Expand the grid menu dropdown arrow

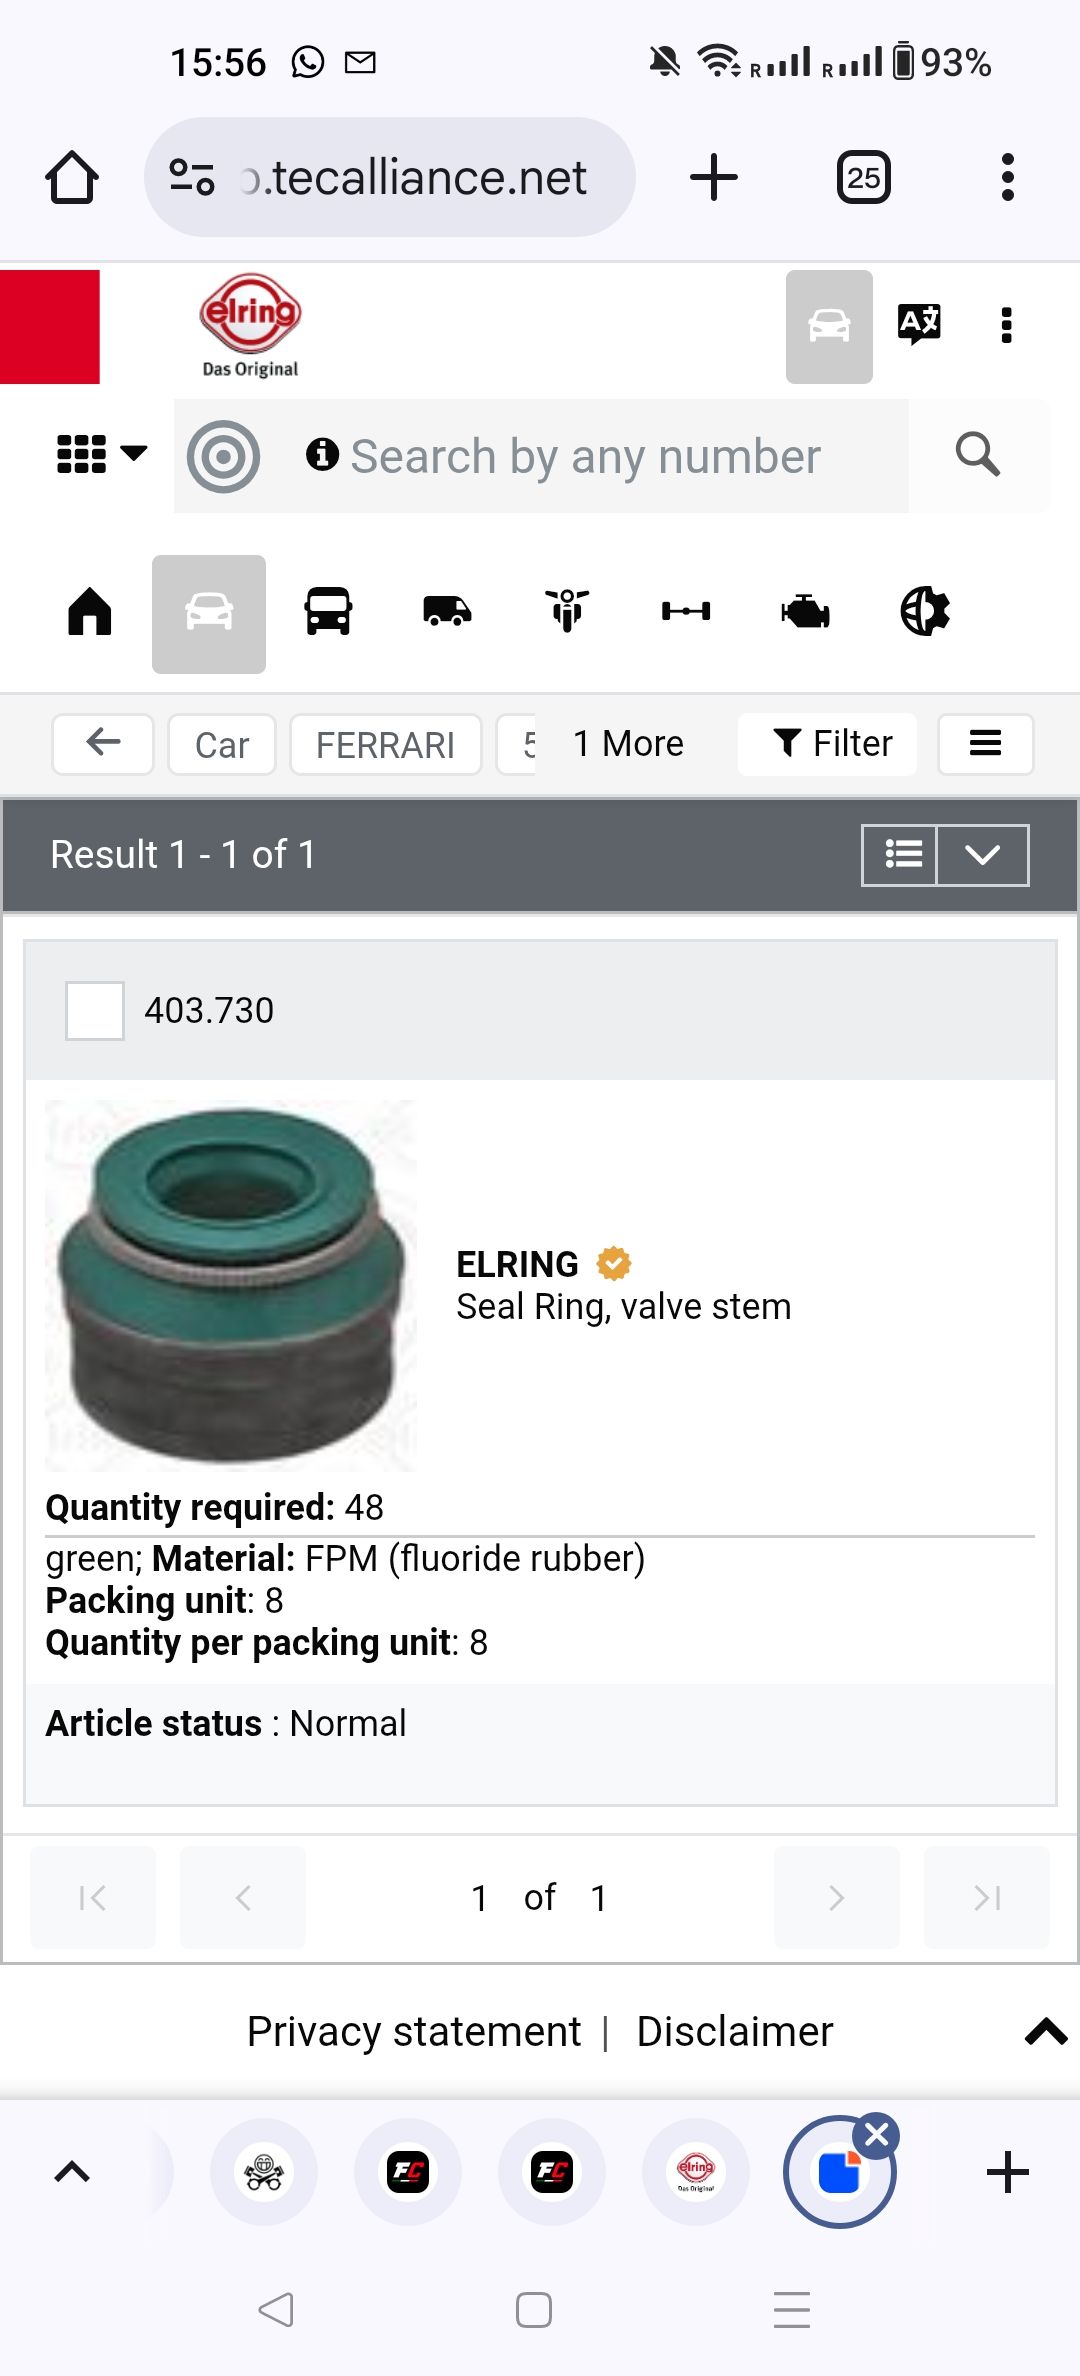coord(134,453)
